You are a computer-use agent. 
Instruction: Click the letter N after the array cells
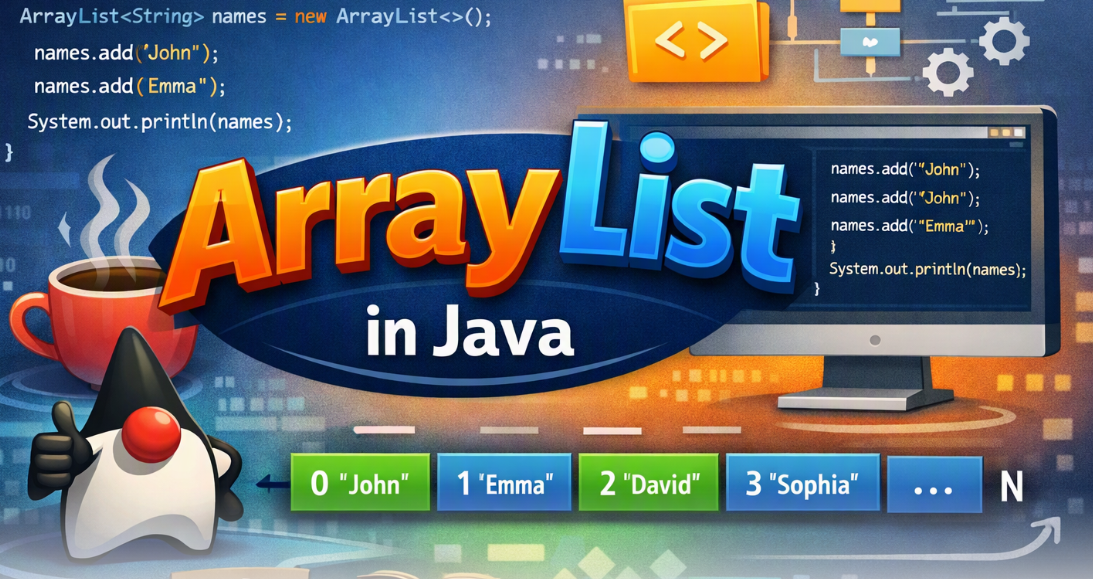[1011, 488]
